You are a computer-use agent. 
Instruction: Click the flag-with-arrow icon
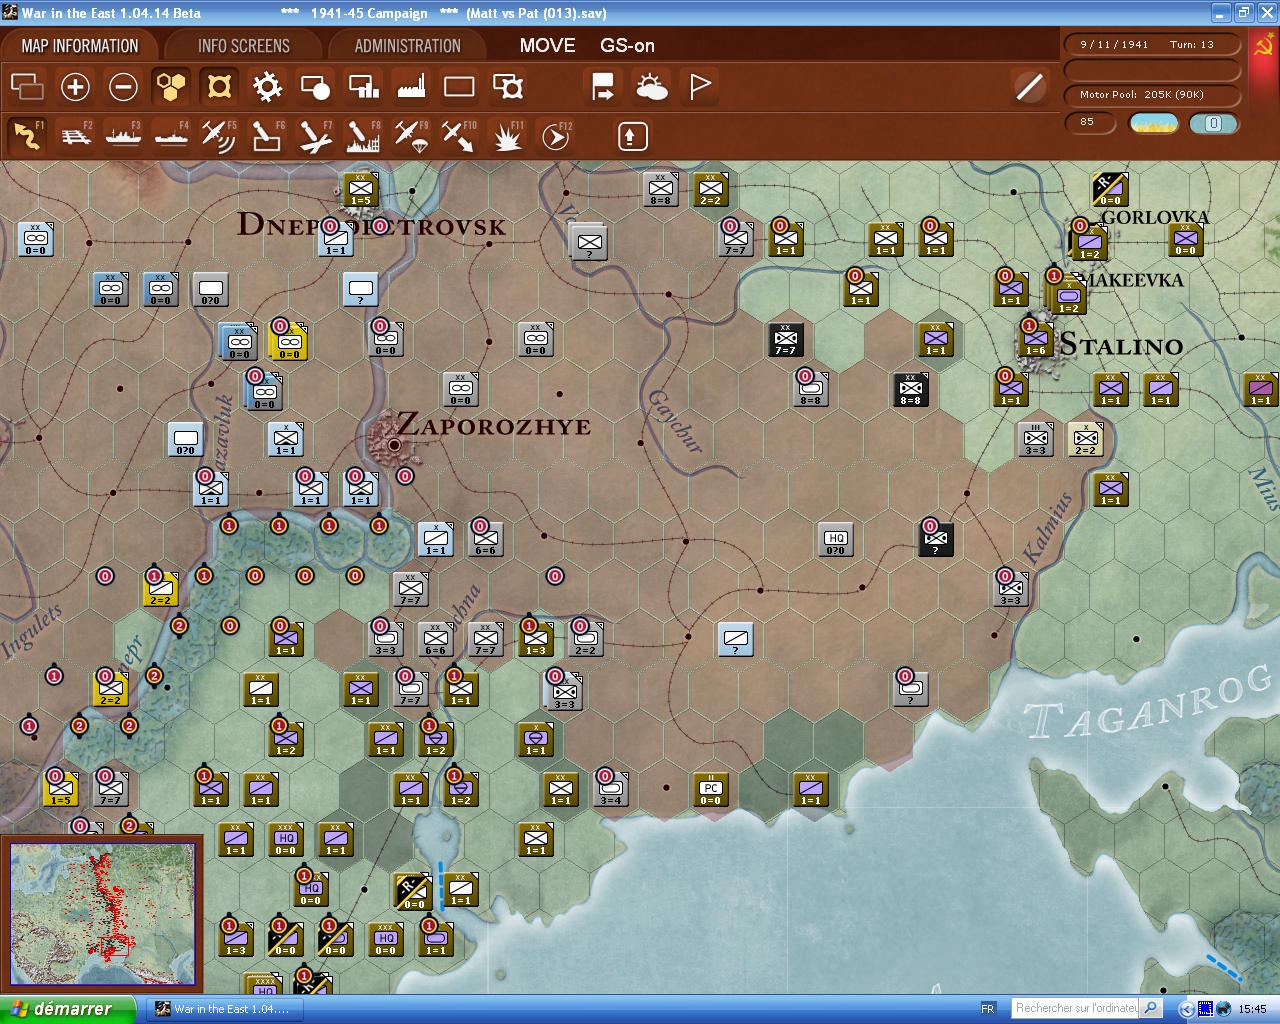pos(603,87)
